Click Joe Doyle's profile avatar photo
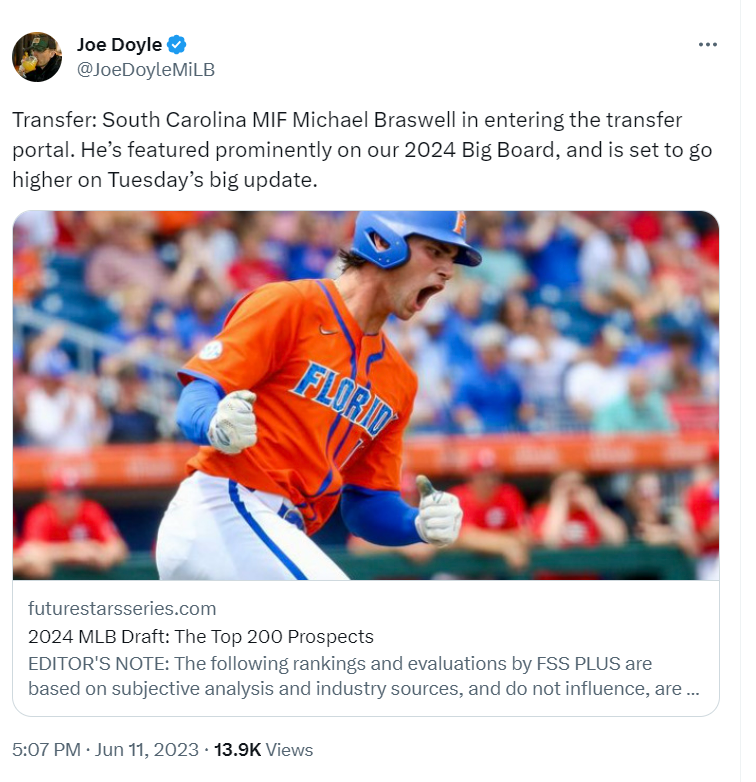Screen dimensions: 756x782 37,57
